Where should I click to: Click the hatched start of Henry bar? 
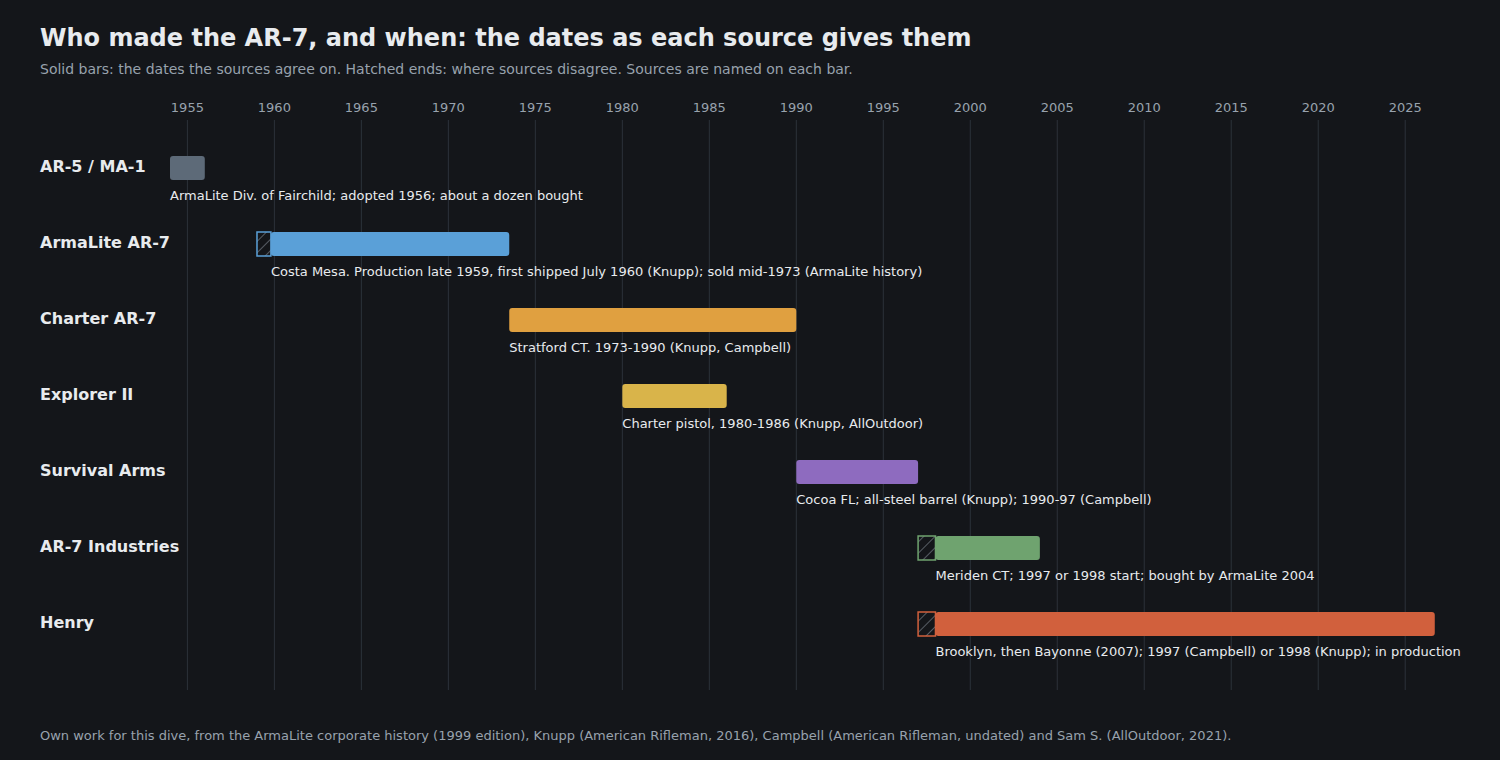pyautogui.click(x=927, y=624)
